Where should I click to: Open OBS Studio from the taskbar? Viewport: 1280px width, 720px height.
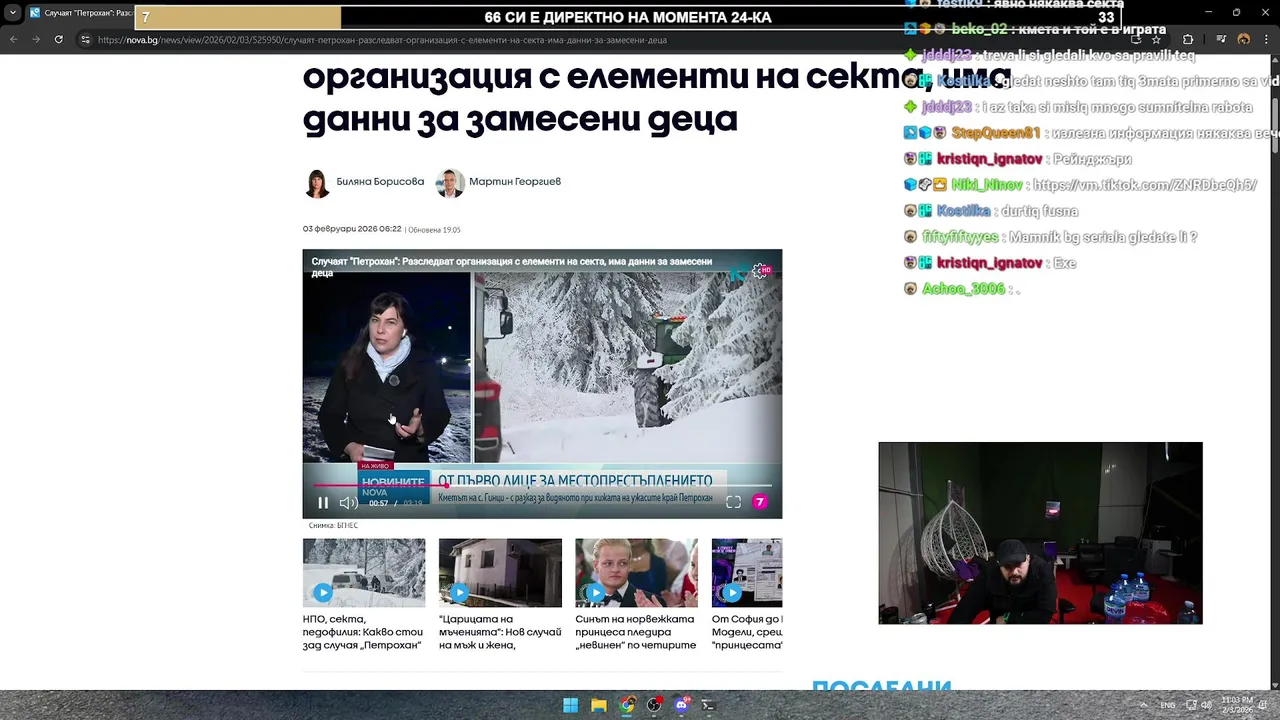654,705
